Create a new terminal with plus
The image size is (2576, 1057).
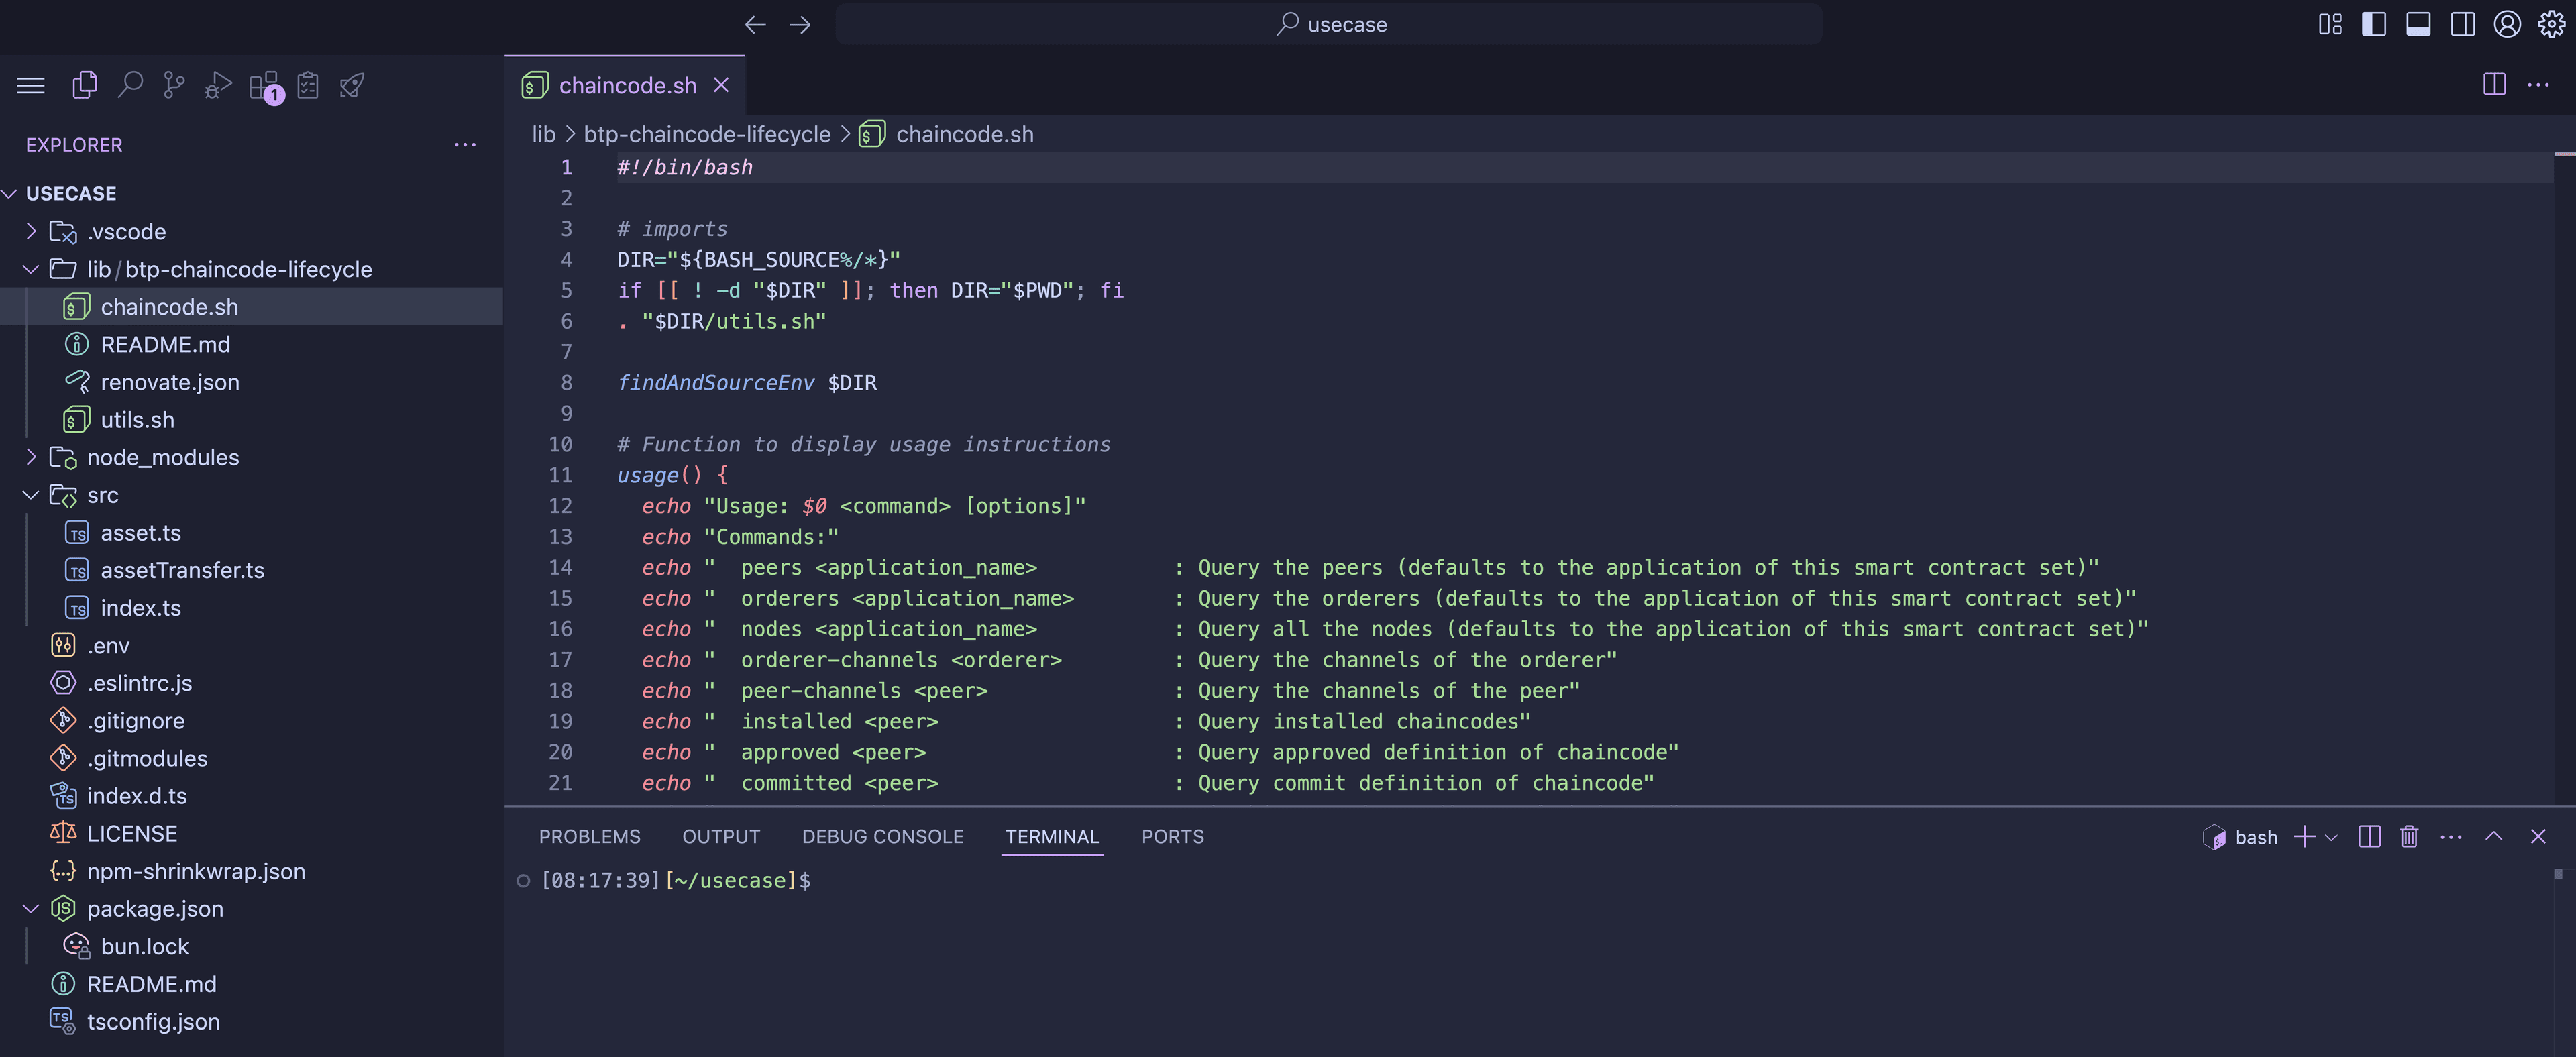pos(2304,837)
